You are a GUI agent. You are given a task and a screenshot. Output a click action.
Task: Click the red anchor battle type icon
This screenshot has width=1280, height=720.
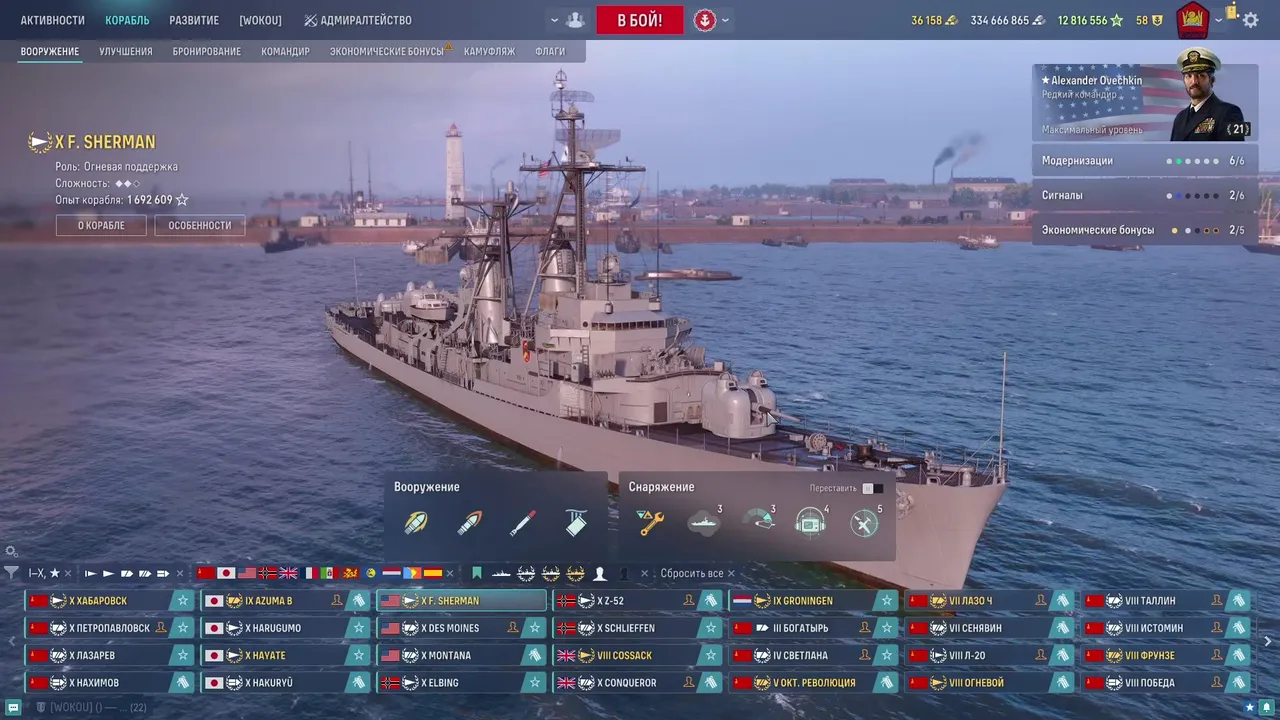click(705, 20)
